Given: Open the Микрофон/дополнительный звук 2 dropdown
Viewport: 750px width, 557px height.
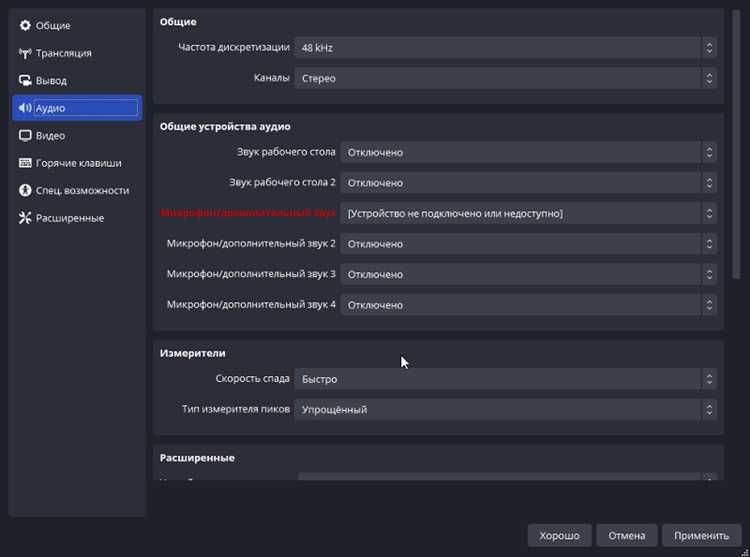Looking at the screenshot, I should (529, 244).
